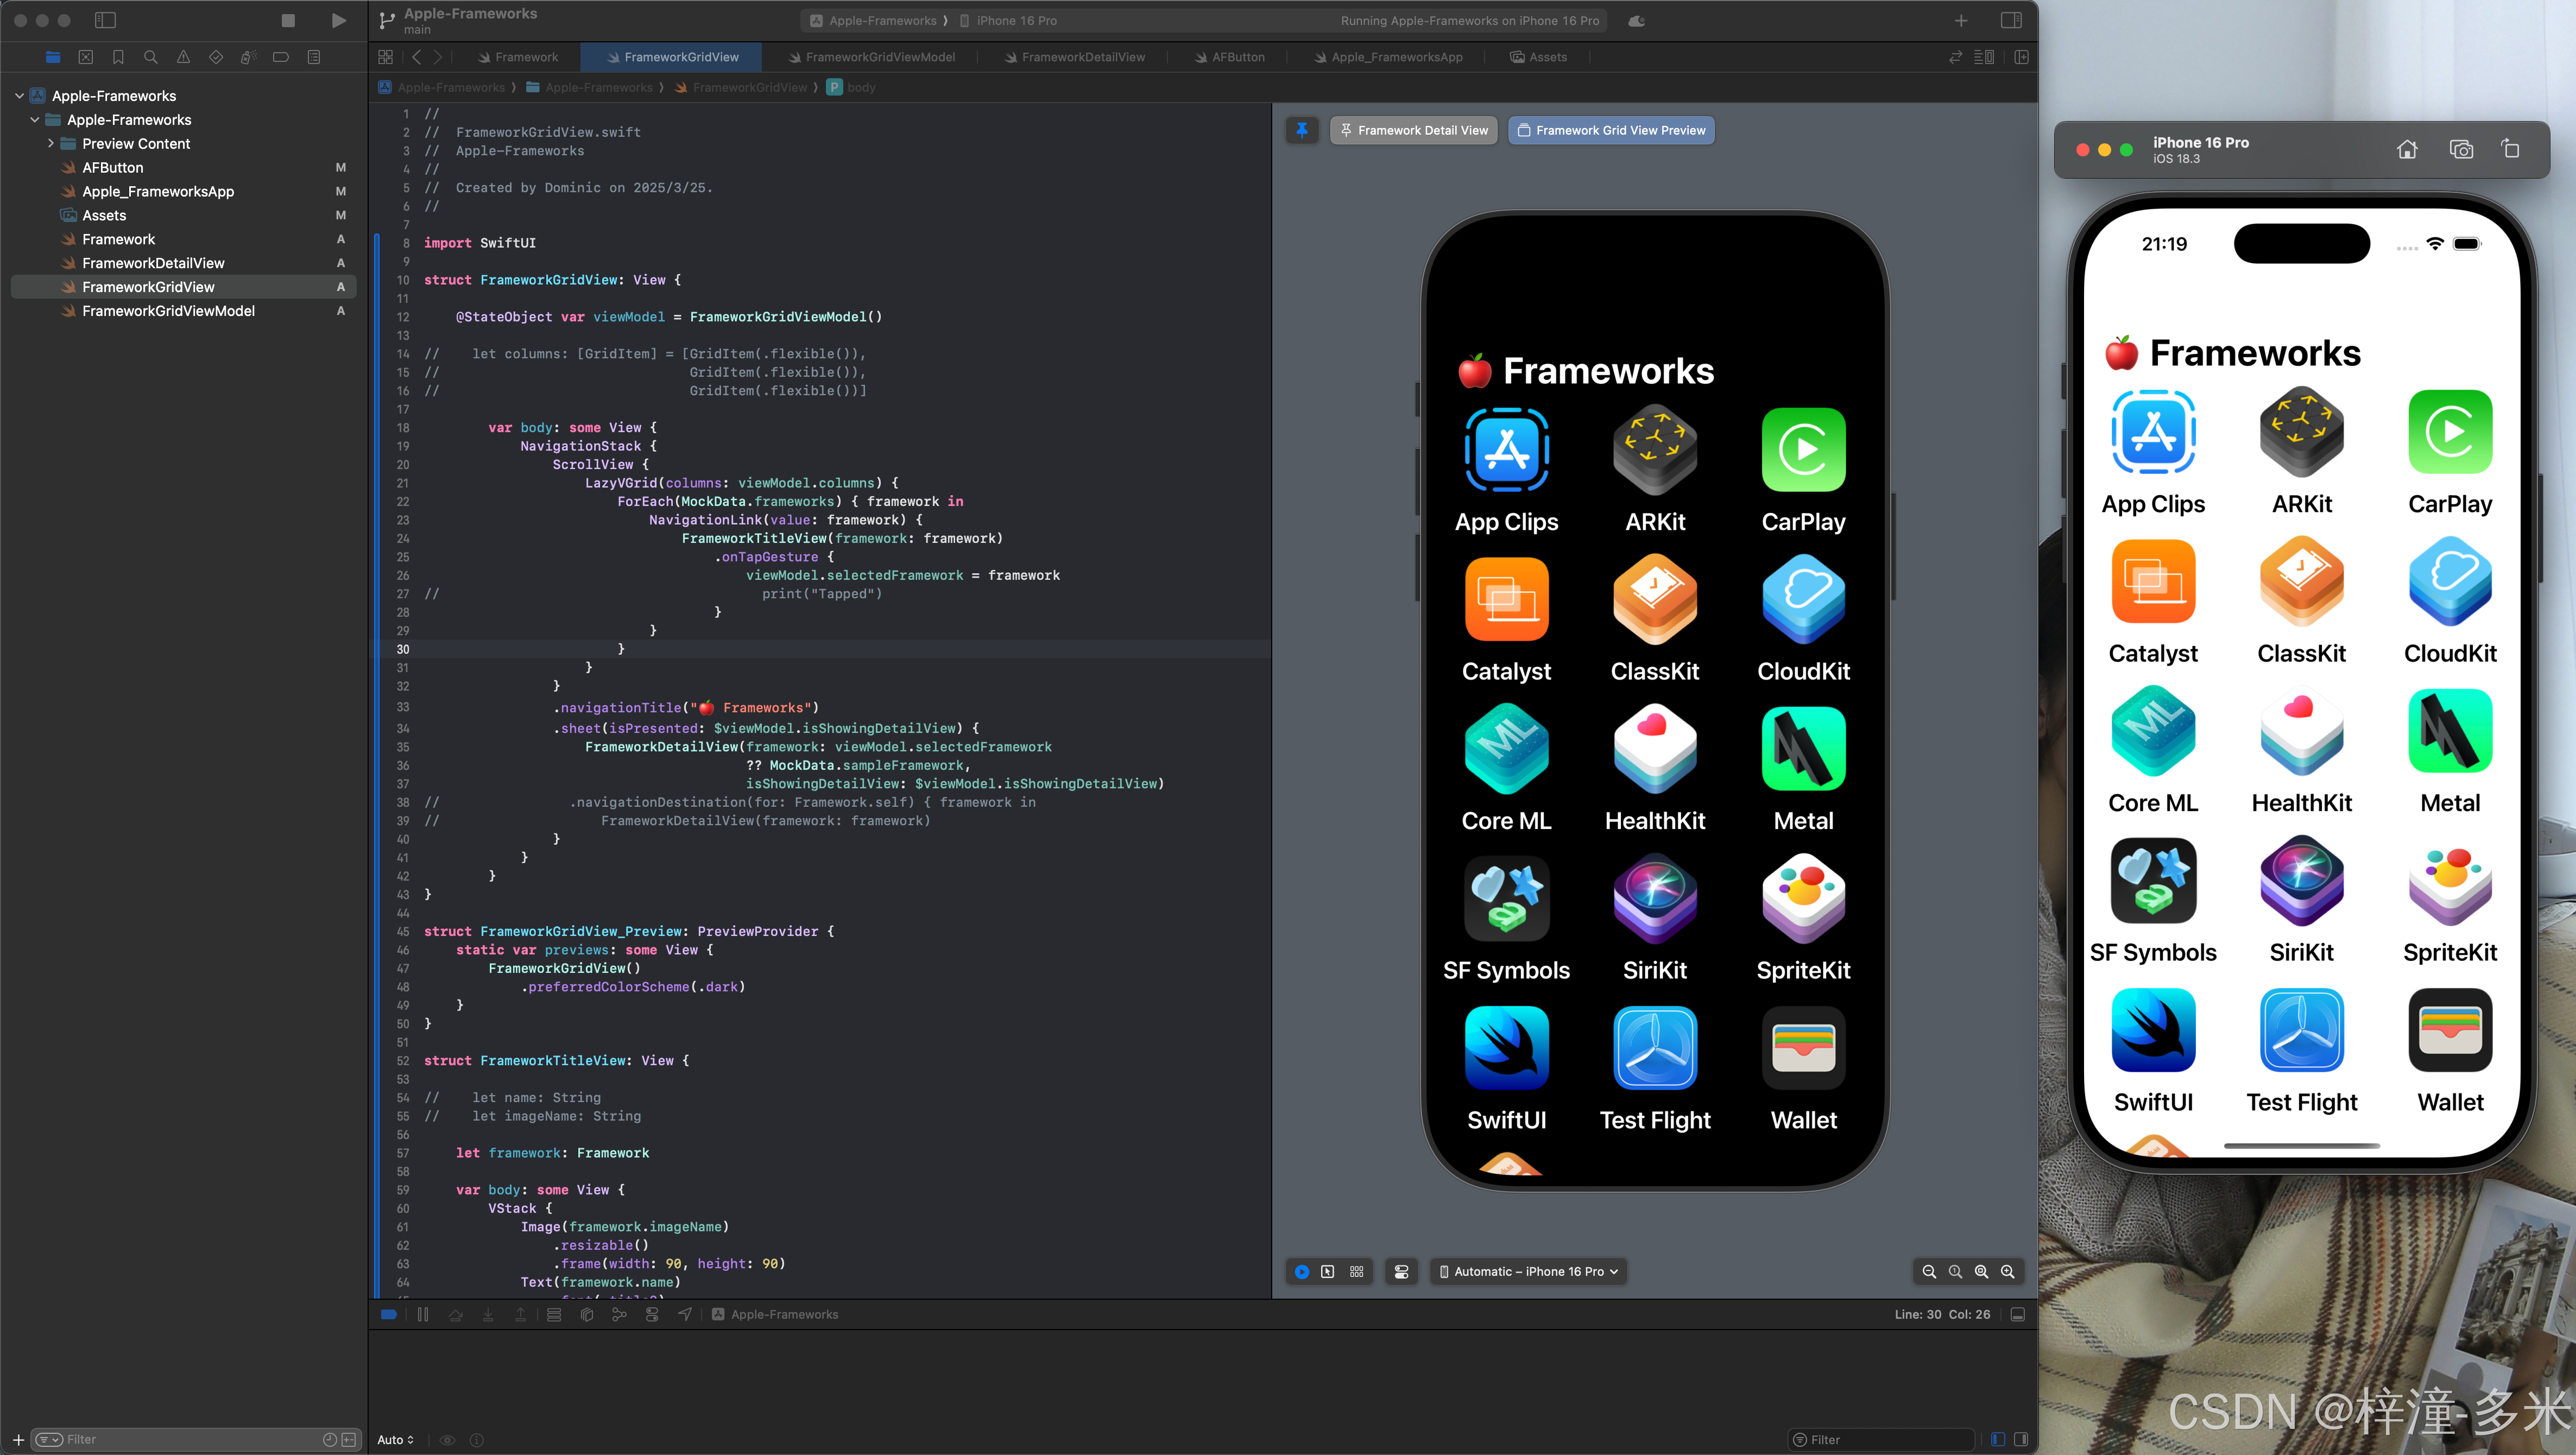Open the Find navigator magnifier icon
This screenshot has width=2576, height=1455.
point(151,57)
